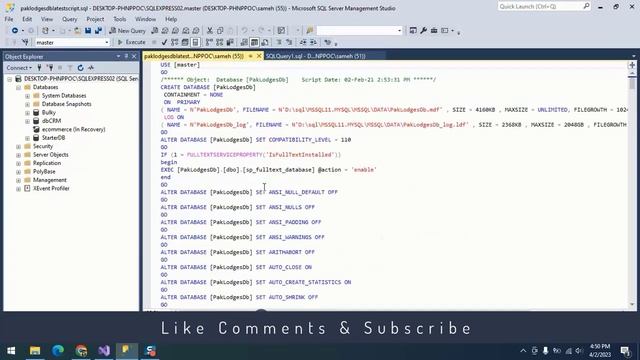
Task: Close the paklodgesdblatest script tab
Action: [259, 56]
